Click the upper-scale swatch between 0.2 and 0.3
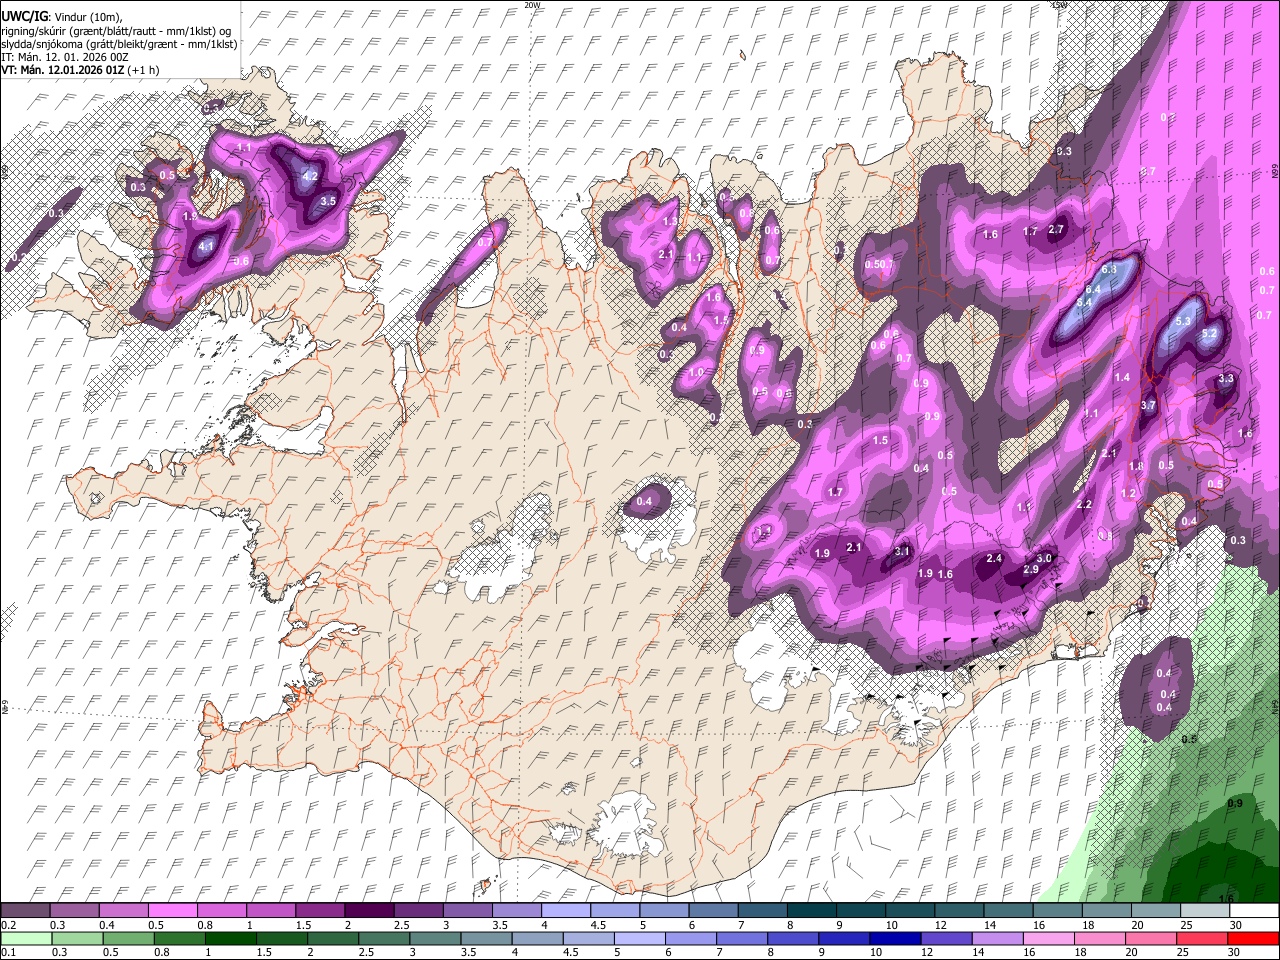1280x960 pixels. pos(26,911)
